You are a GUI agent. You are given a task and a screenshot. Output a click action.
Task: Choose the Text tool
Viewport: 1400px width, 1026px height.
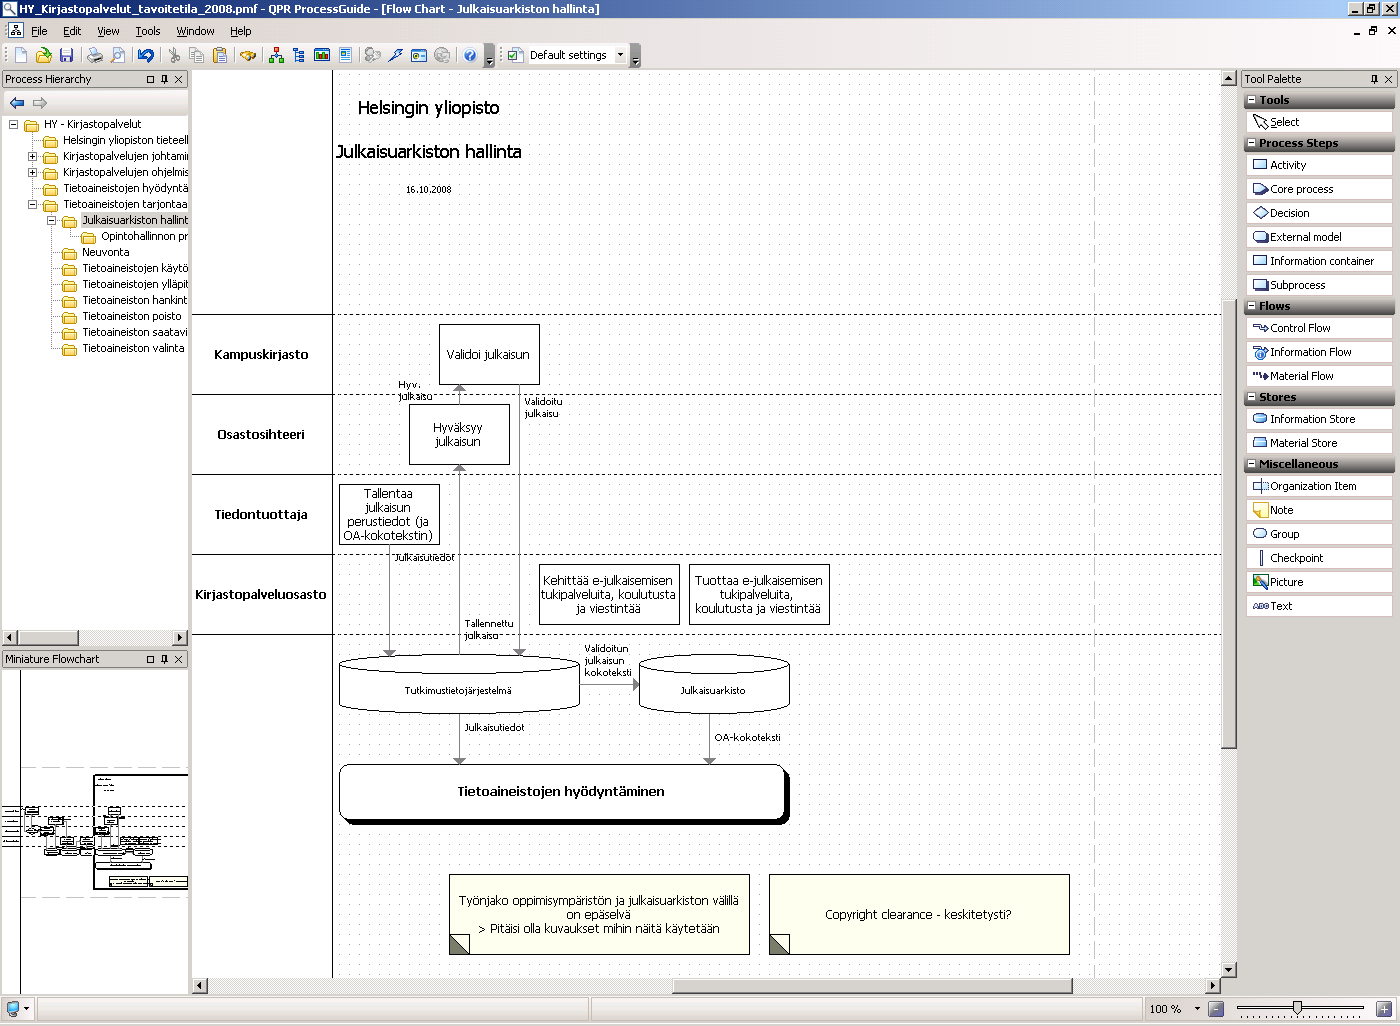pos(1319,606)
